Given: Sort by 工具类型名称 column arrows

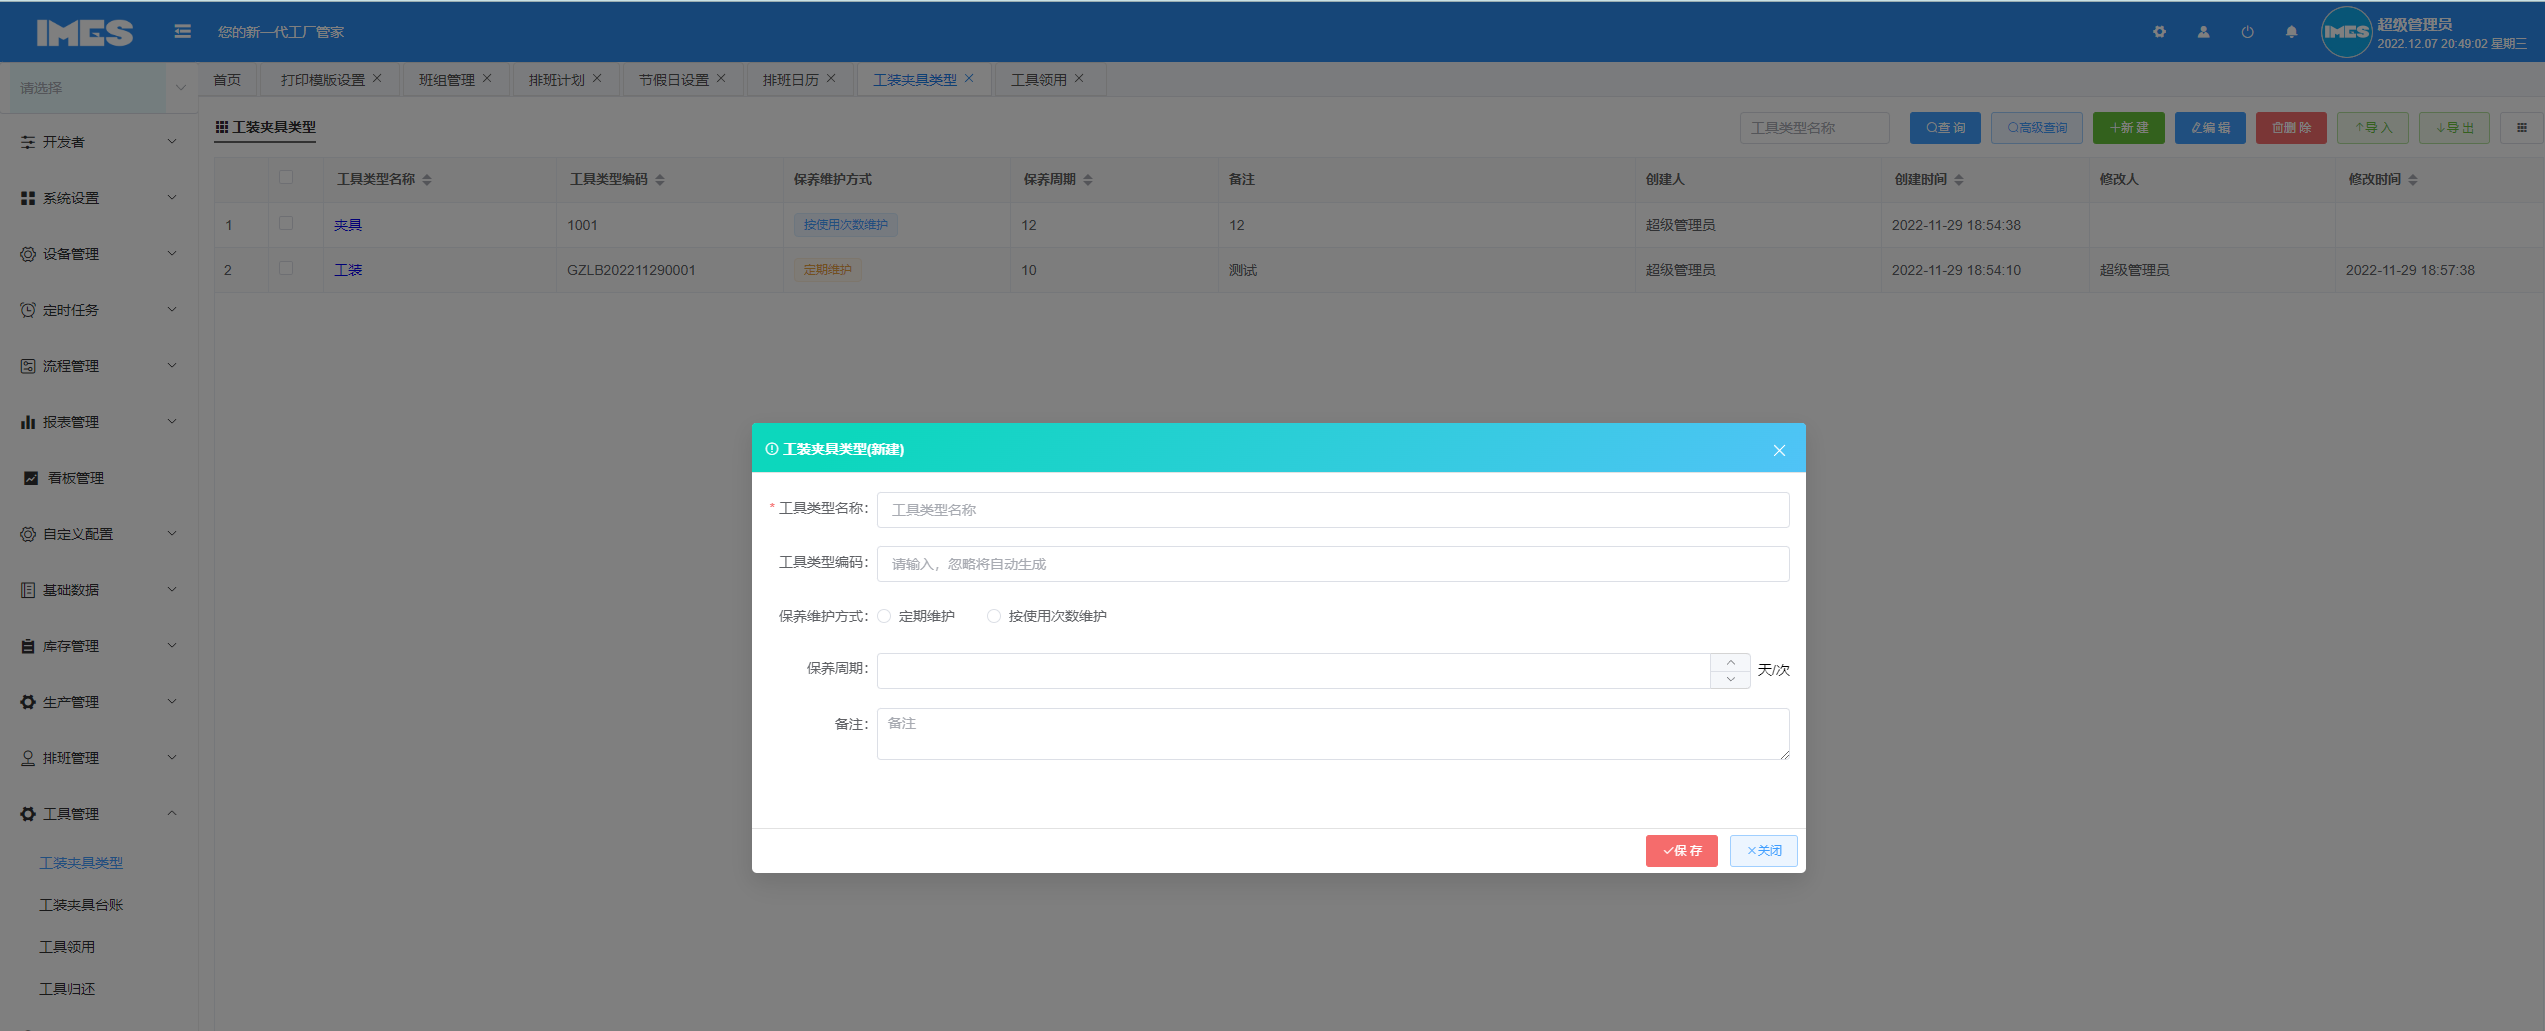Looking at the screenshot, I should 427,180.
